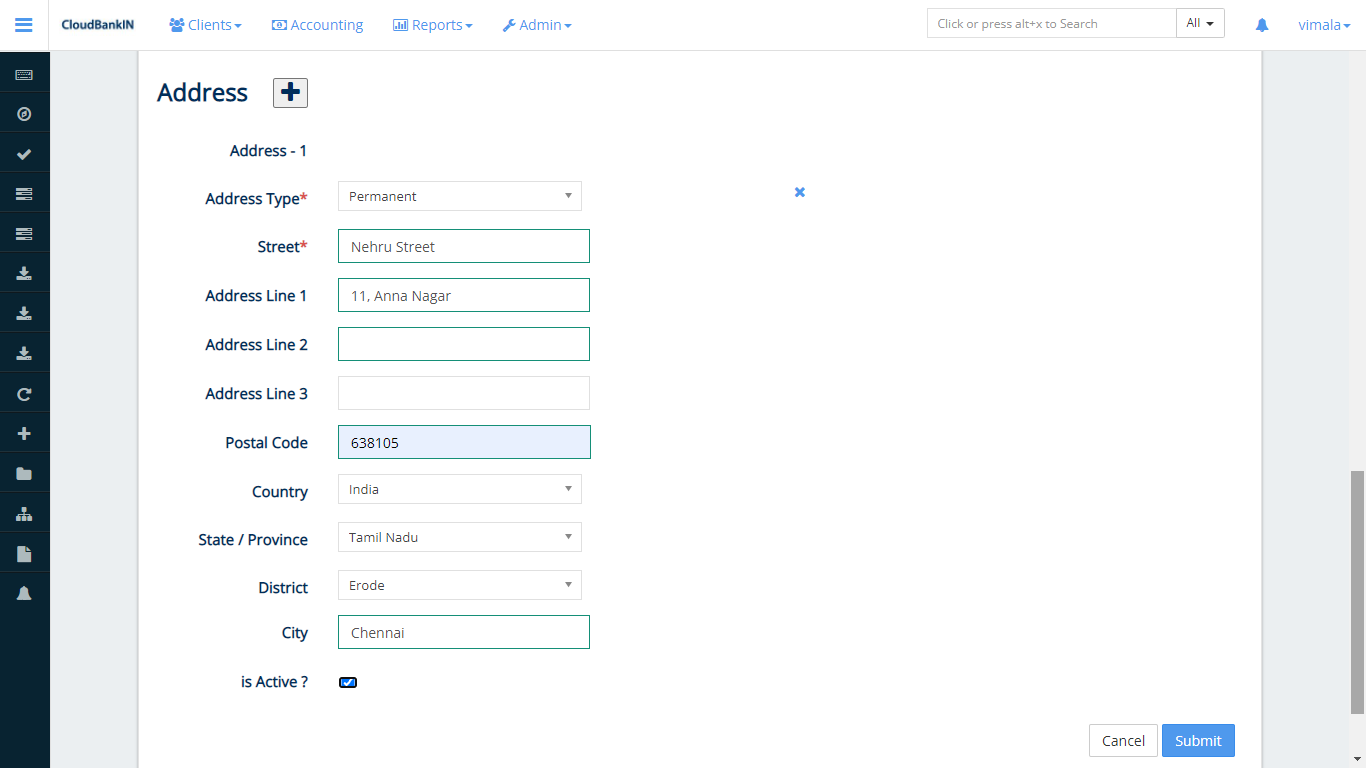Open the Clients menu

click(x=205, y=24)
